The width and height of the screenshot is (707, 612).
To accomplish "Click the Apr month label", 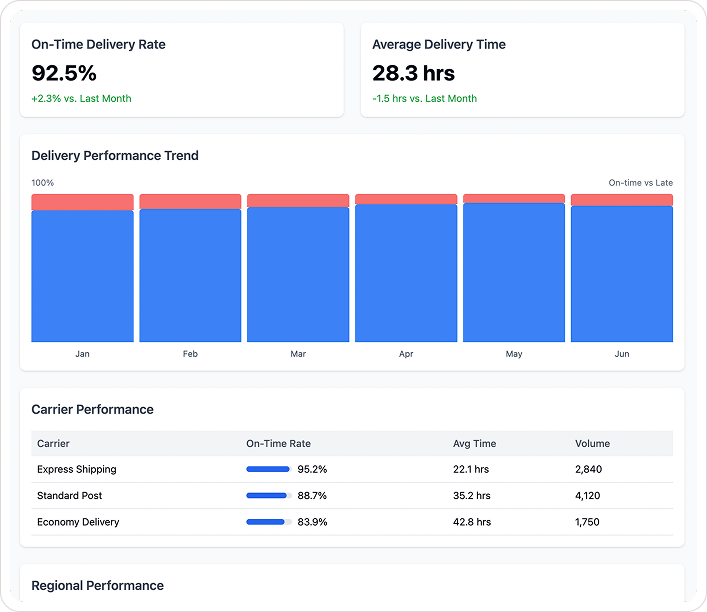I will 406,354.
